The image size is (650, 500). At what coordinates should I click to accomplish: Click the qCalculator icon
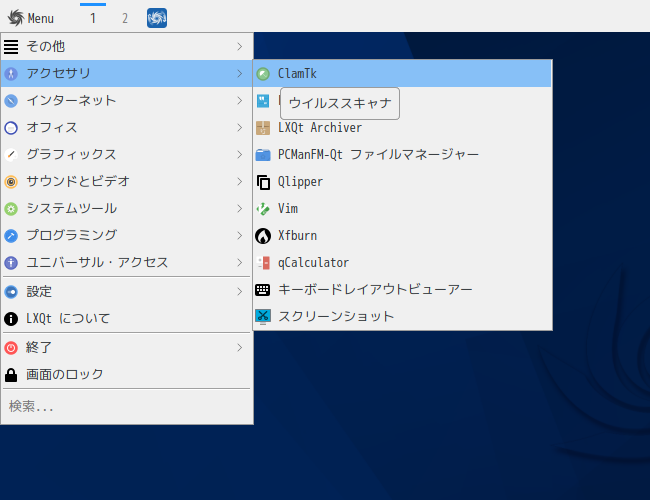click(263, 262)
